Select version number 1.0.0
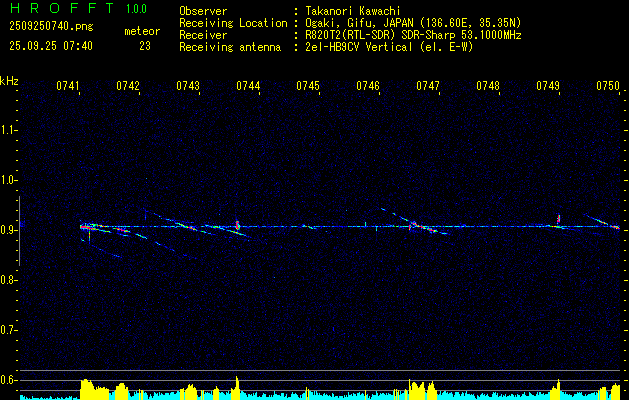Screen dimensions: 629x400 136,9
